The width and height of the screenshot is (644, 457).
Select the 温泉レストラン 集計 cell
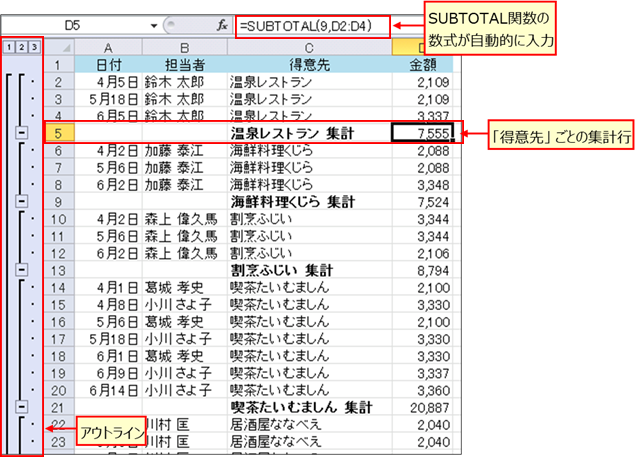coord(309,133)
